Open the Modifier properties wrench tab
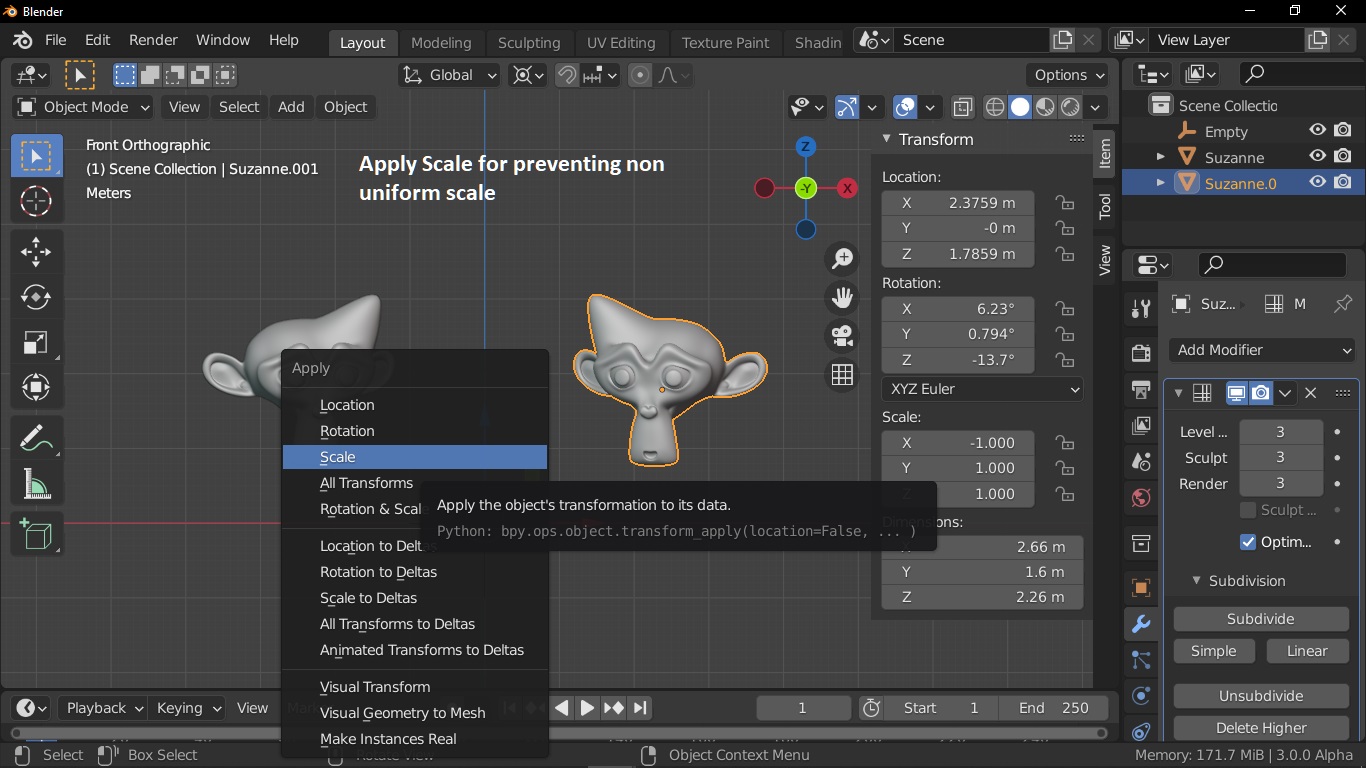Image resolution: width=1366 pixels, height=768 pixels. (x=1141, y=624)
